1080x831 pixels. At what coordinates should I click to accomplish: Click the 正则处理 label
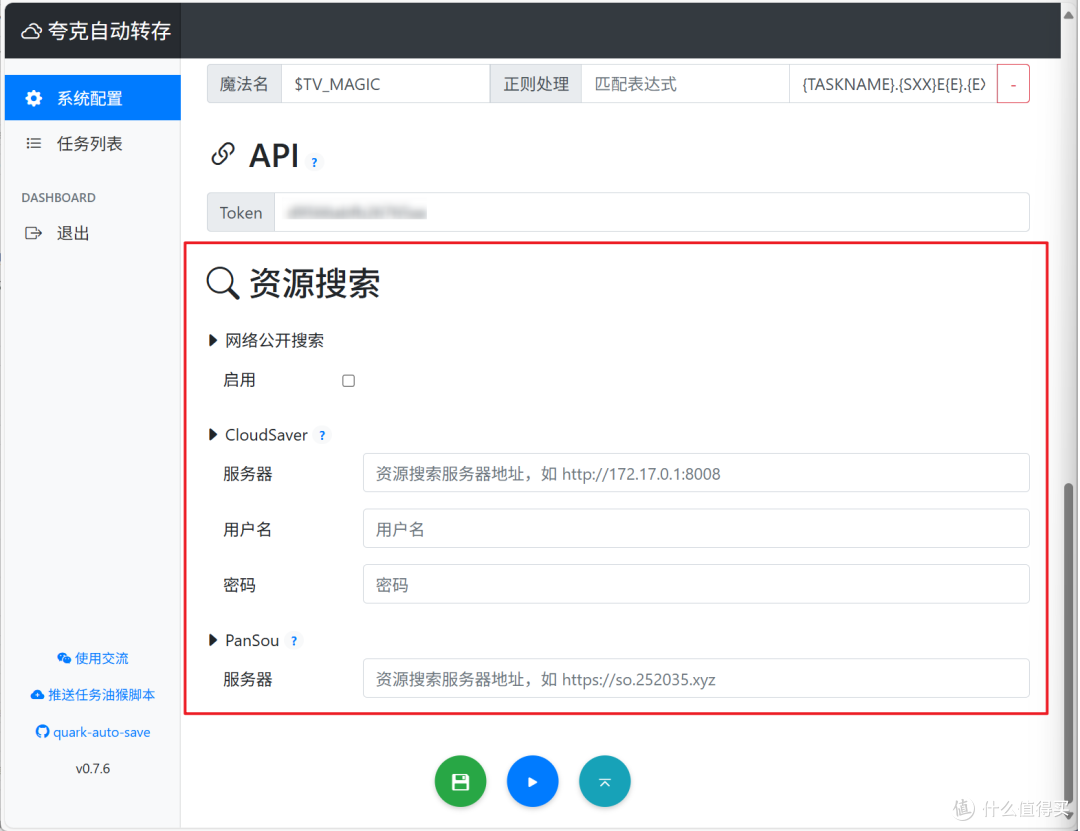(536, 84)
